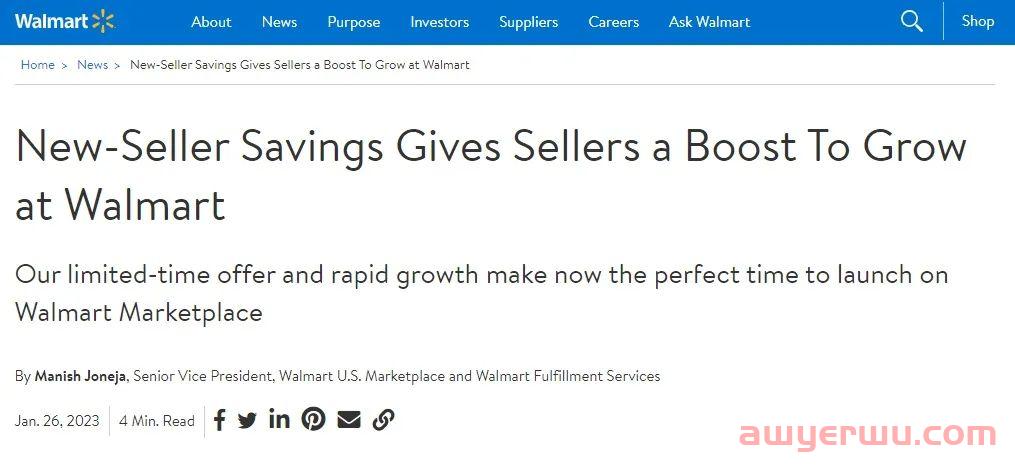Go to Suppliers section
Image resolution: width=1015 pixels, height=465 pixels.
[x=528, y=22]
